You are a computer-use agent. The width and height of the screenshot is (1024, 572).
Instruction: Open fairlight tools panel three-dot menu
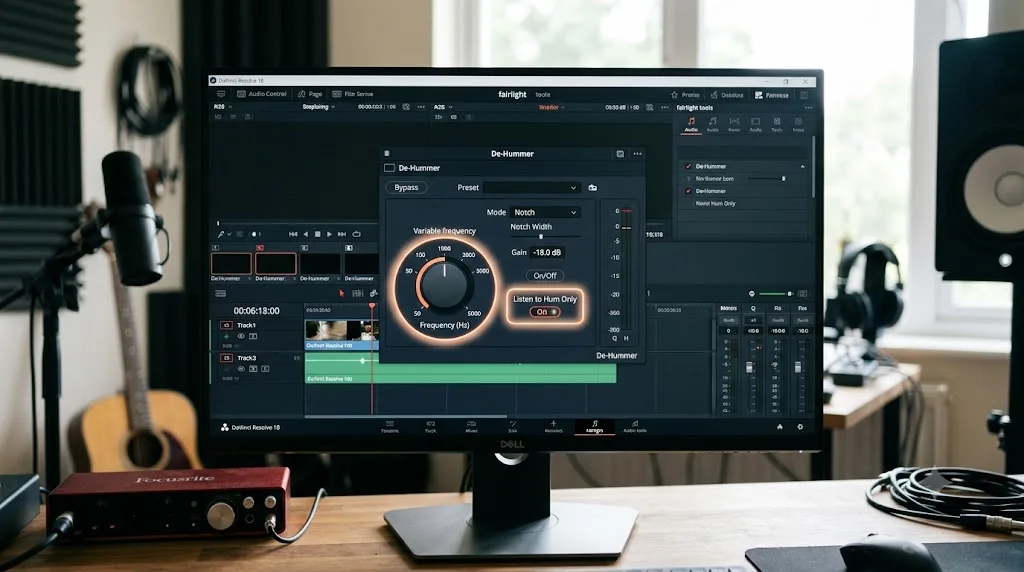(808, 108)
